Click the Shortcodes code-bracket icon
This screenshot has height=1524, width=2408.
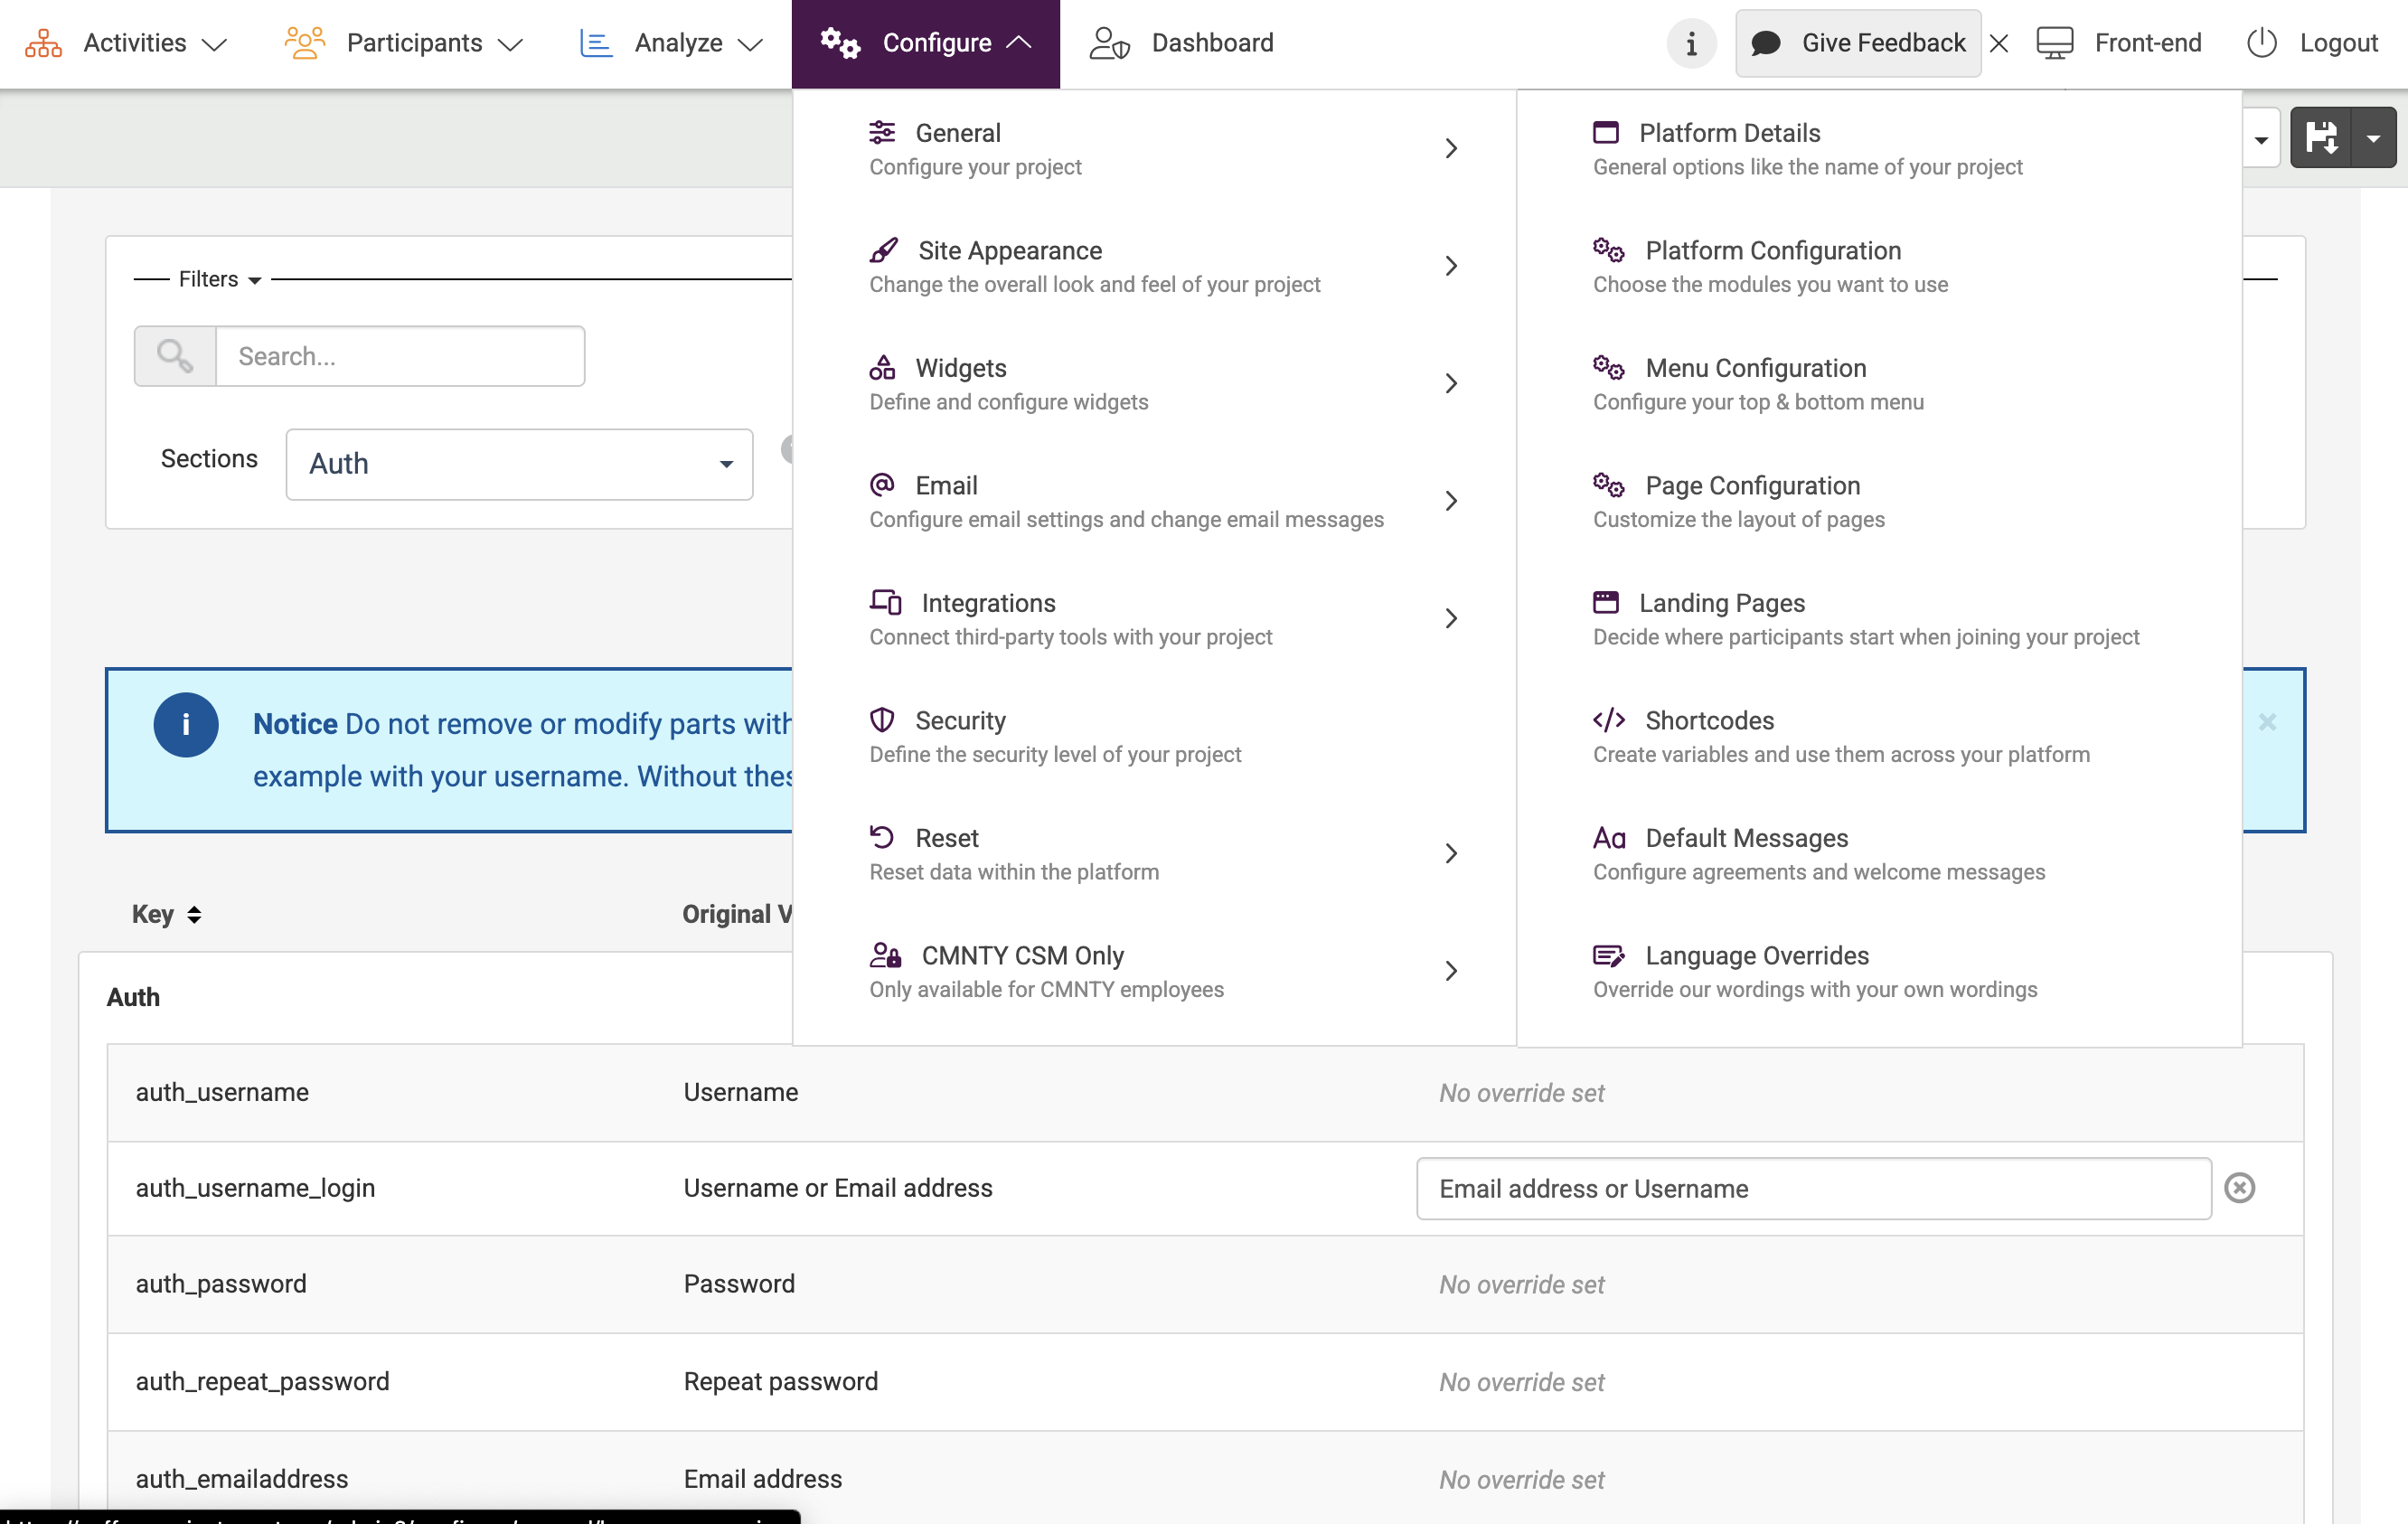pos(1608,720)
